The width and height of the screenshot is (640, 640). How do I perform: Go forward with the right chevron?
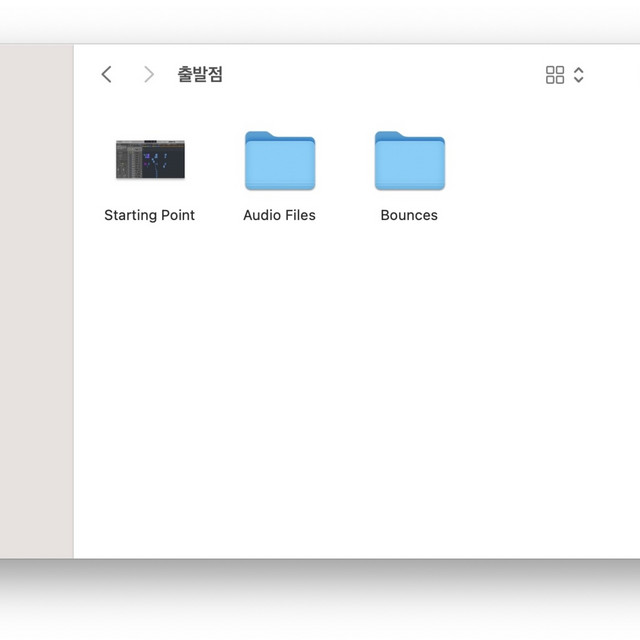pos(149,75)
